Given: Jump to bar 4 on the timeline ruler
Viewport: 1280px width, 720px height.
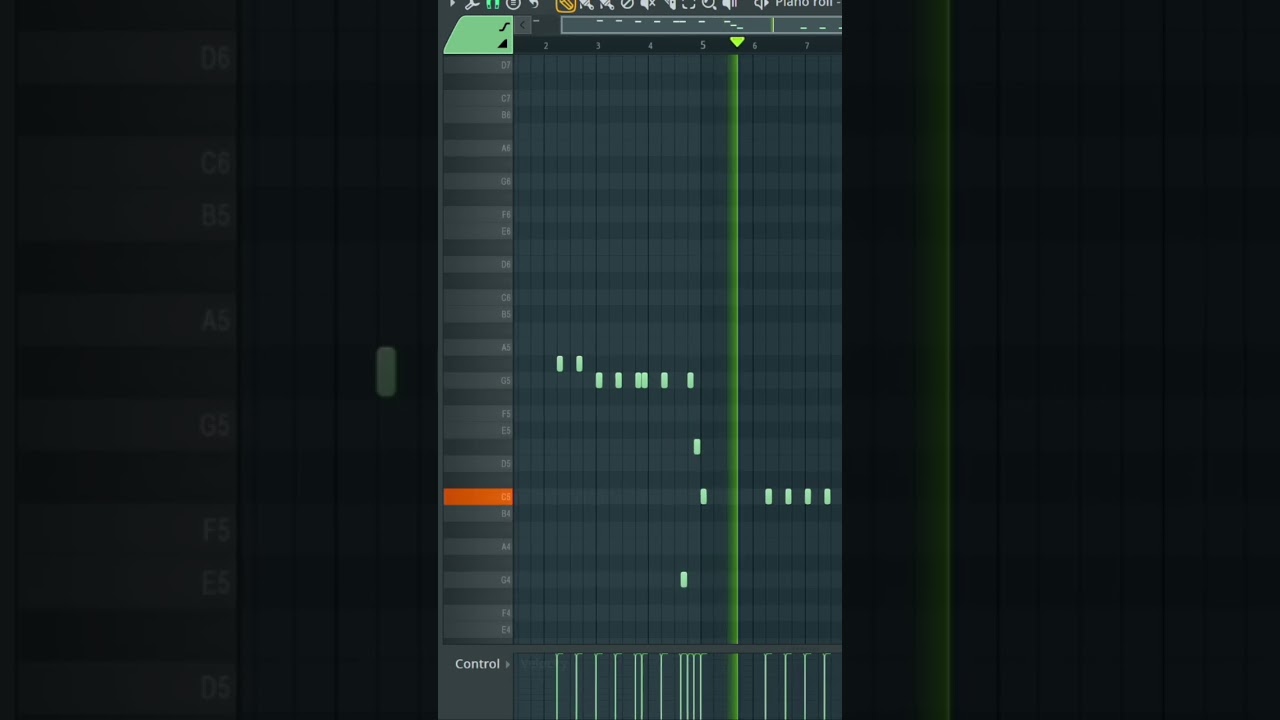Looking at the screenshot, I should (650, 46).
